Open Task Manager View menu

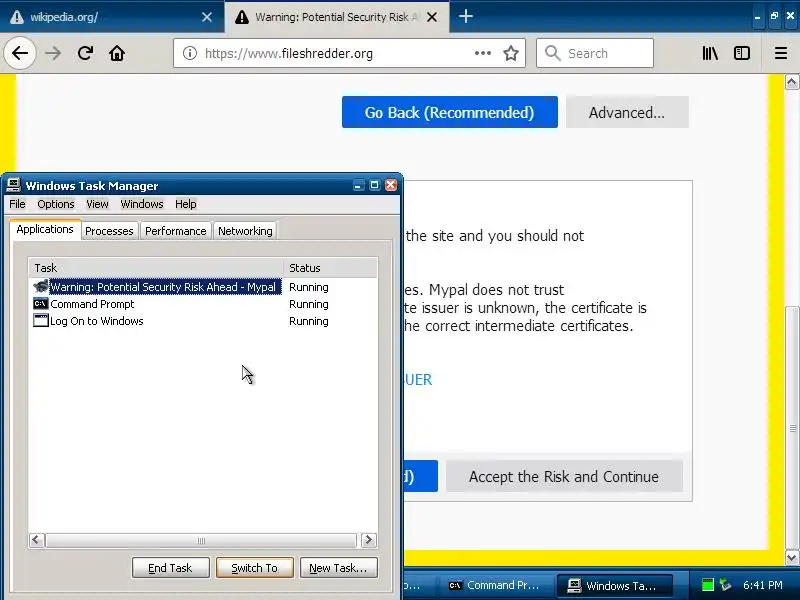(x=97, y=204)
